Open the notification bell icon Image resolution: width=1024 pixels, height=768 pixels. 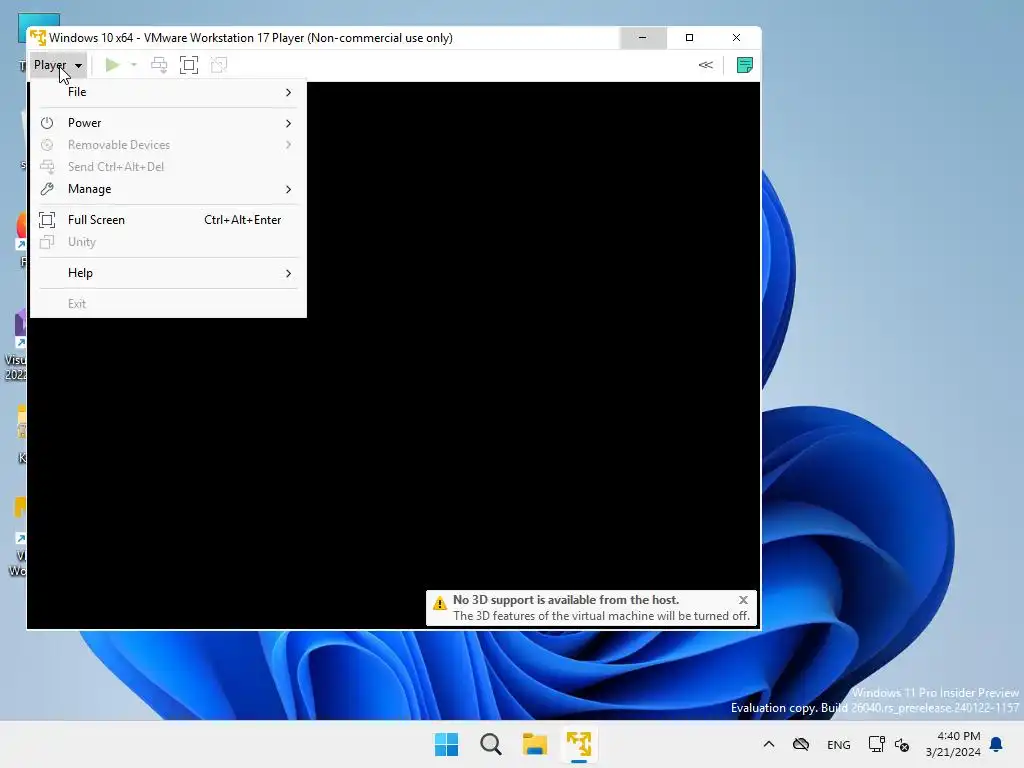pyautogui.click(x=997, y=744)
